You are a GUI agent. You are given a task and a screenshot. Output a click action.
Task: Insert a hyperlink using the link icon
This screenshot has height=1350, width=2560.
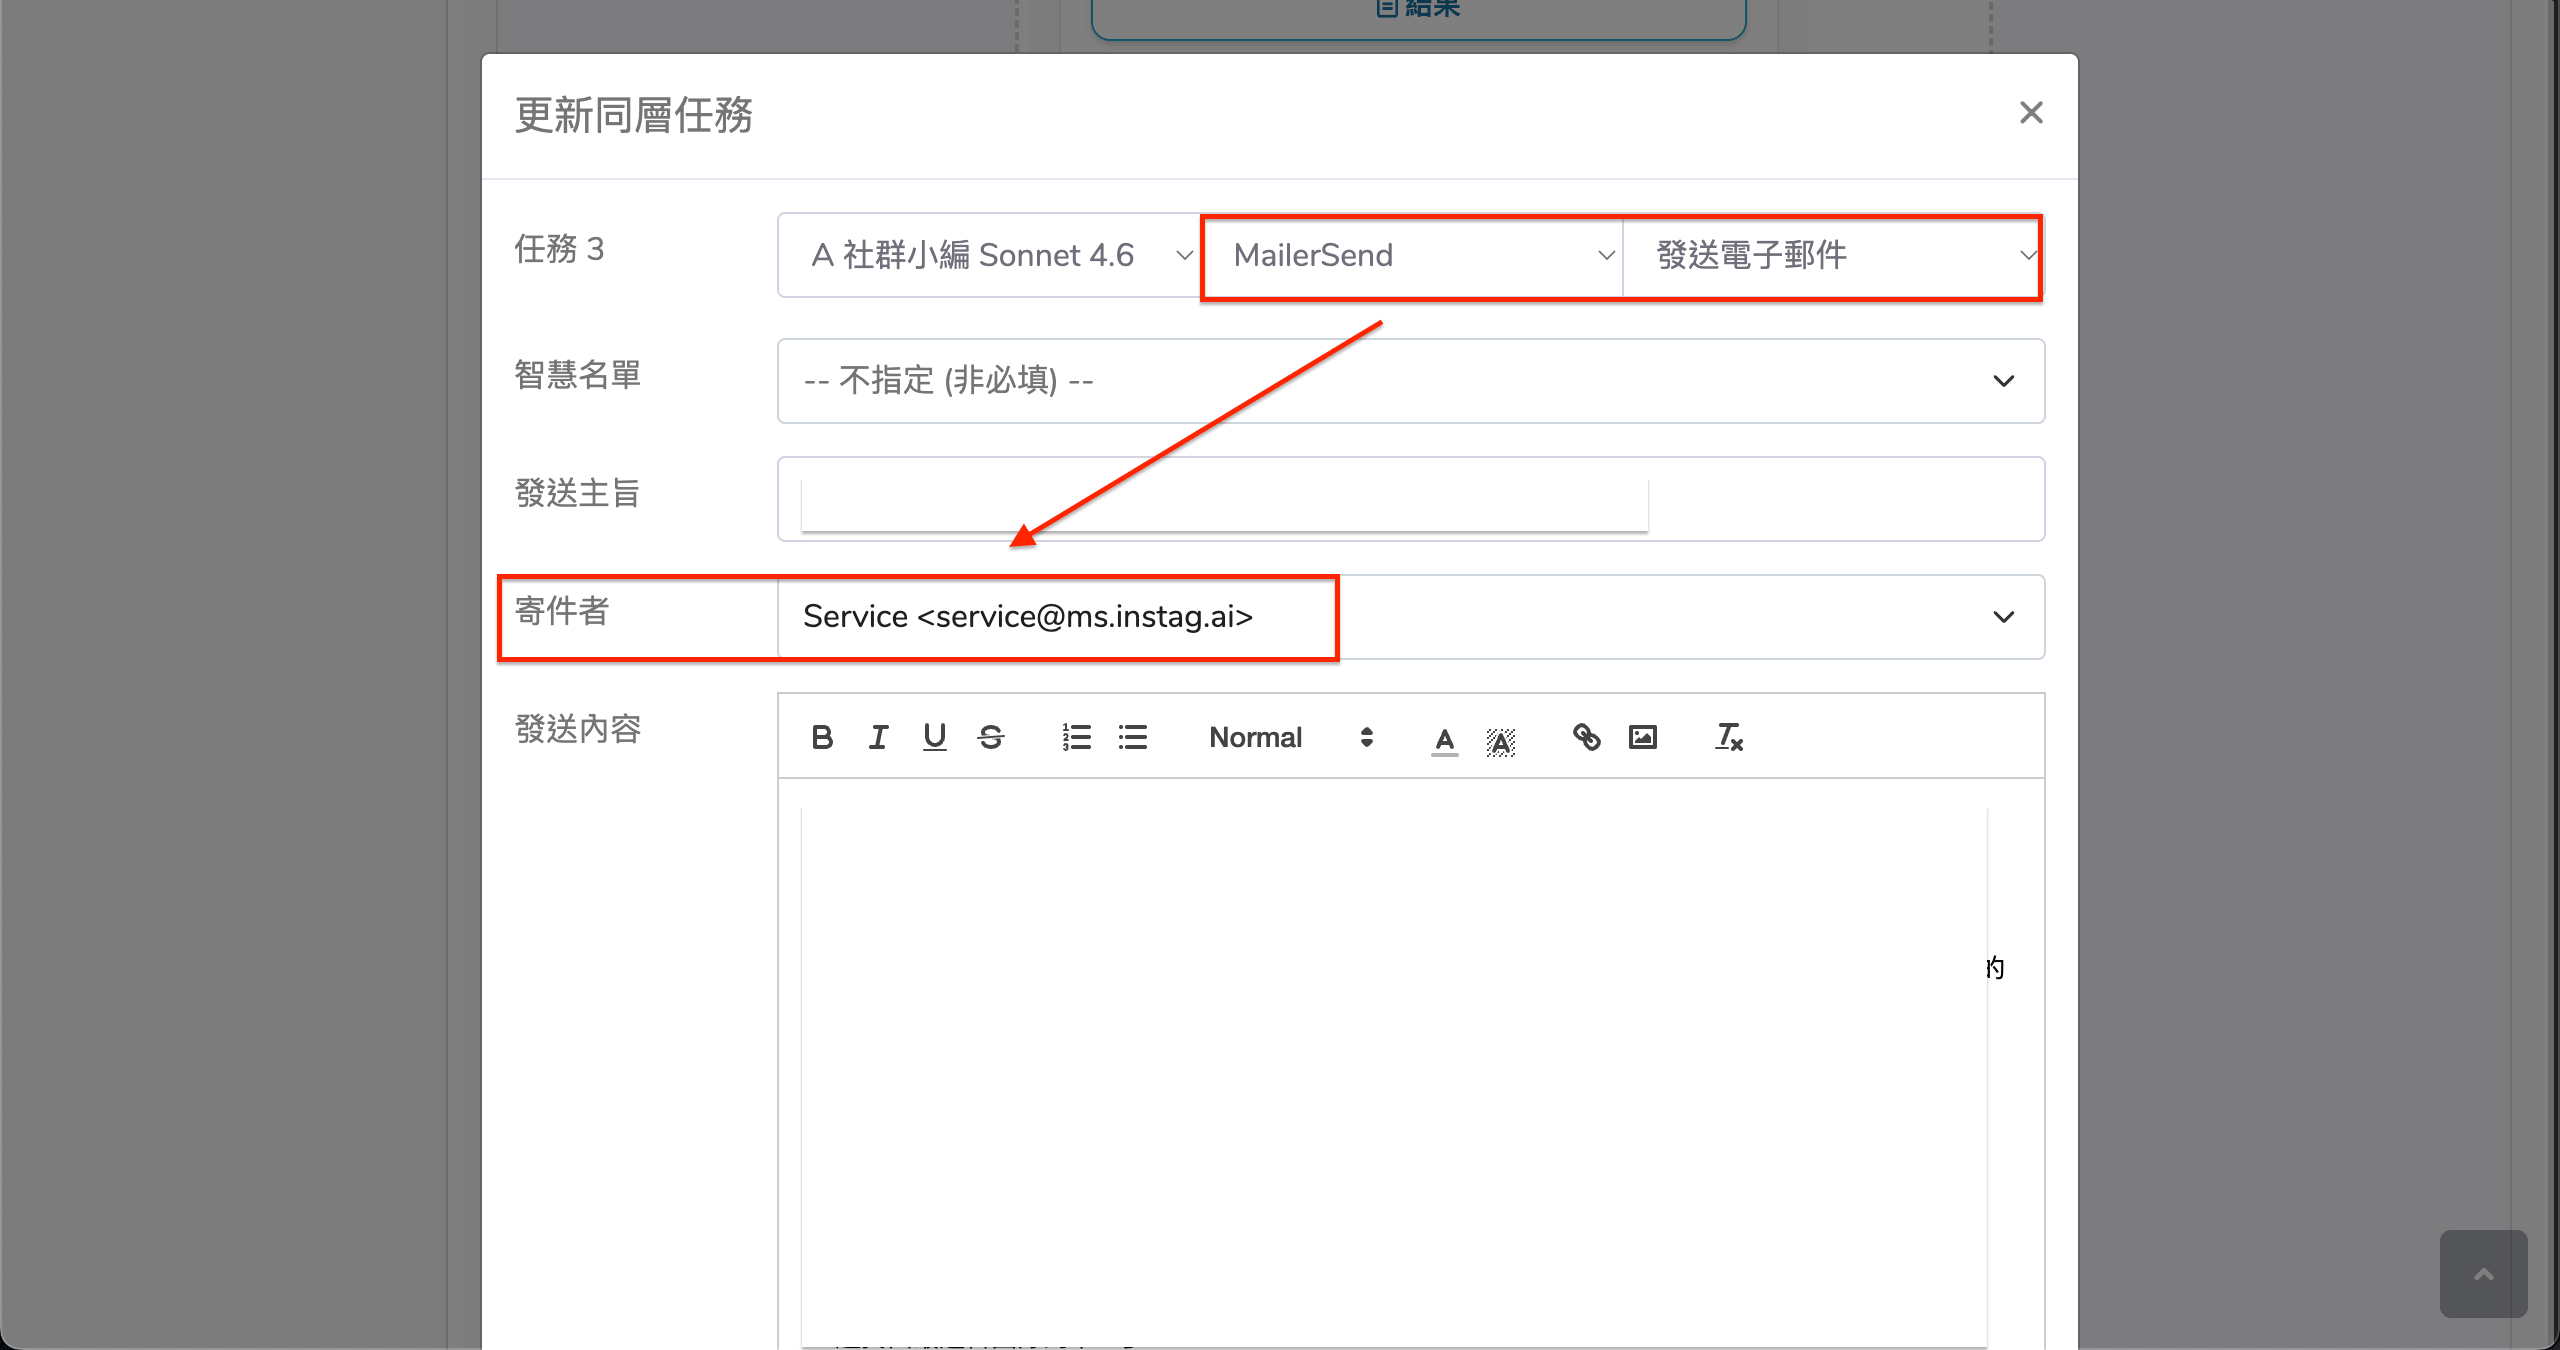1586,738
